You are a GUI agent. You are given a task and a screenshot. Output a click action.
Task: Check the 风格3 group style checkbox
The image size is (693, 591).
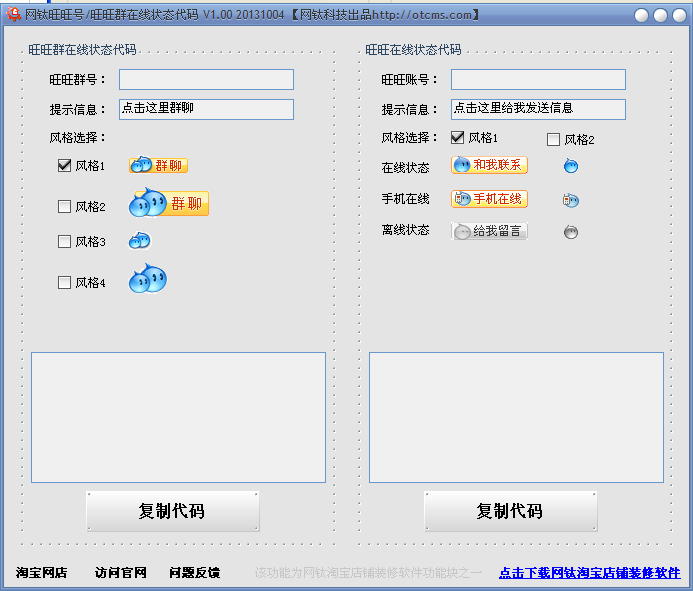click(x=65, y=241)
